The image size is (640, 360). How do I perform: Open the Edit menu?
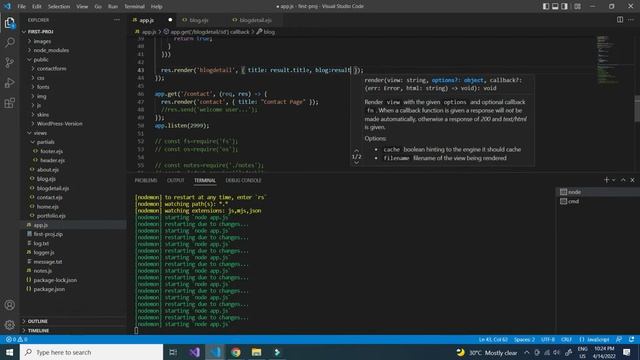click(37, 7)
